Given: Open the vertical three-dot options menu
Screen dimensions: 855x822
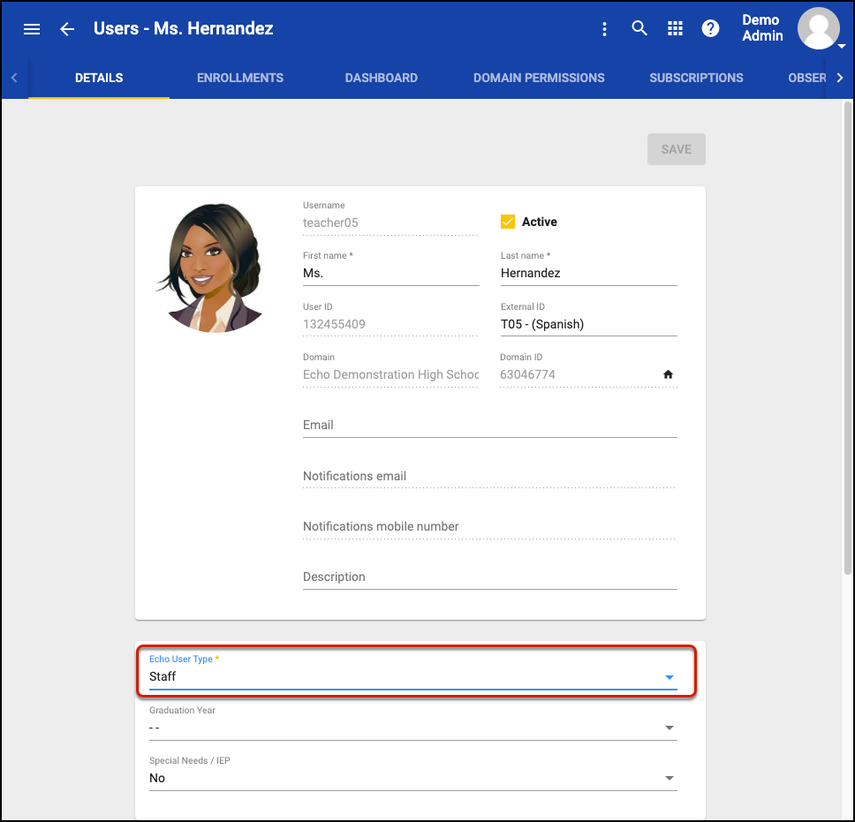Looking at the screenshot, I should point(604,29).
